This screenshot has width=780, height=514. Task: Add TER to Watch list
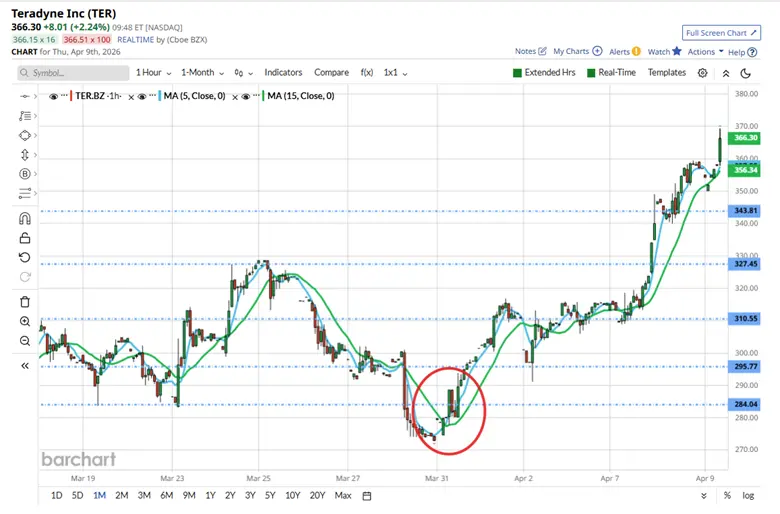[x=664, y=51]
